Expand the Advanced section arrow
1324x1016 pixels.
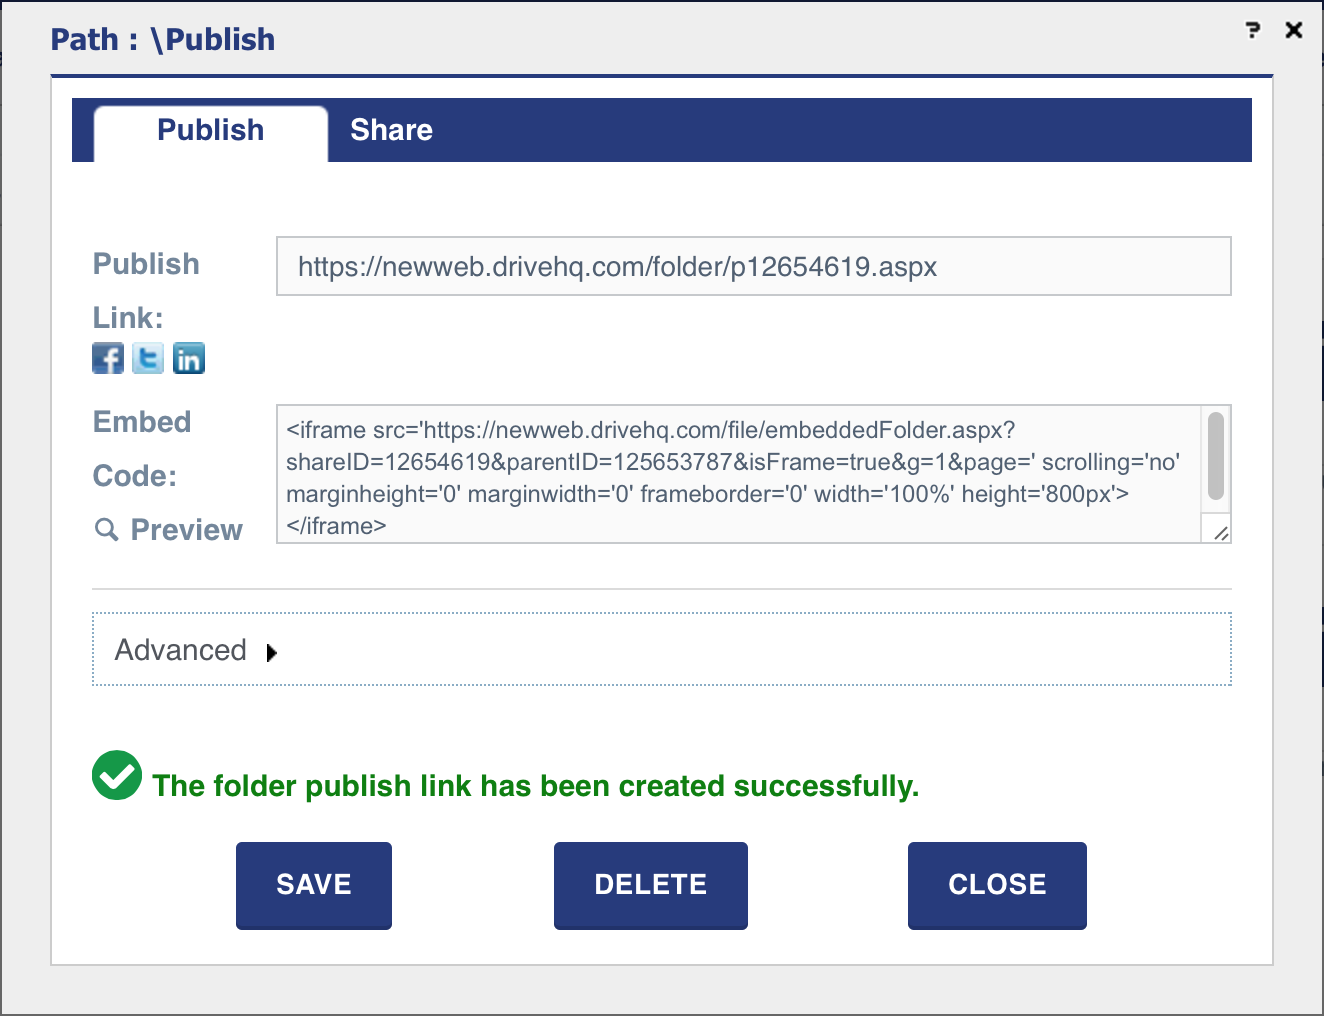(271, 653)
